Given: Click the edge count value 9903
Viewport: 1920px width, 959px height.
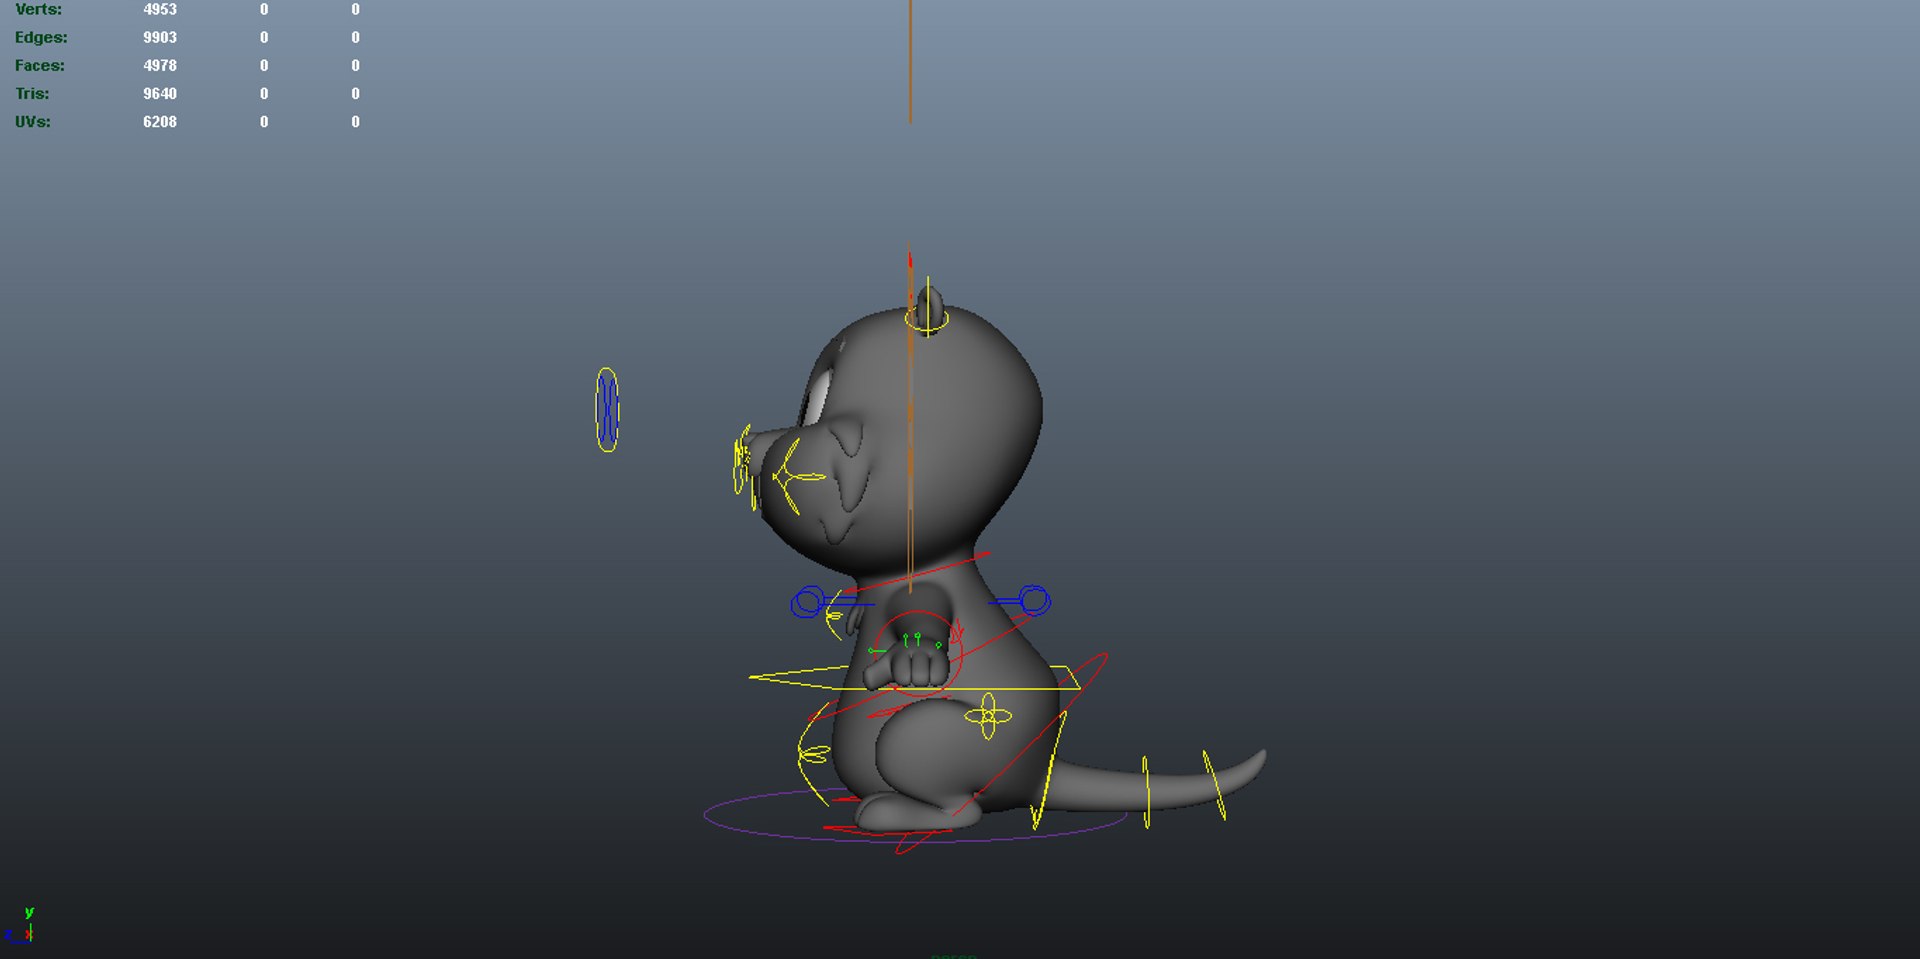Looking at the screenshot, I should [160, 37].
